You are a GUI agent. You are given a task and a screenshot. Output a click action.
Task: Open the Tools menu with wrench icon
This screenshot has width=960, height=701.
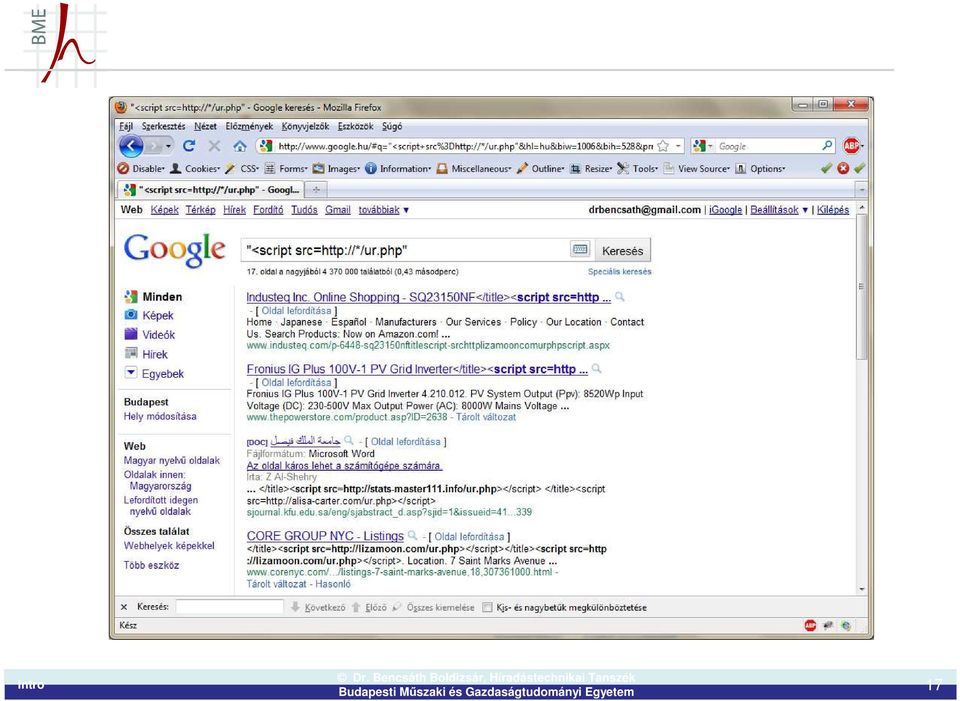pyautogui.click(x=638, y=168)
